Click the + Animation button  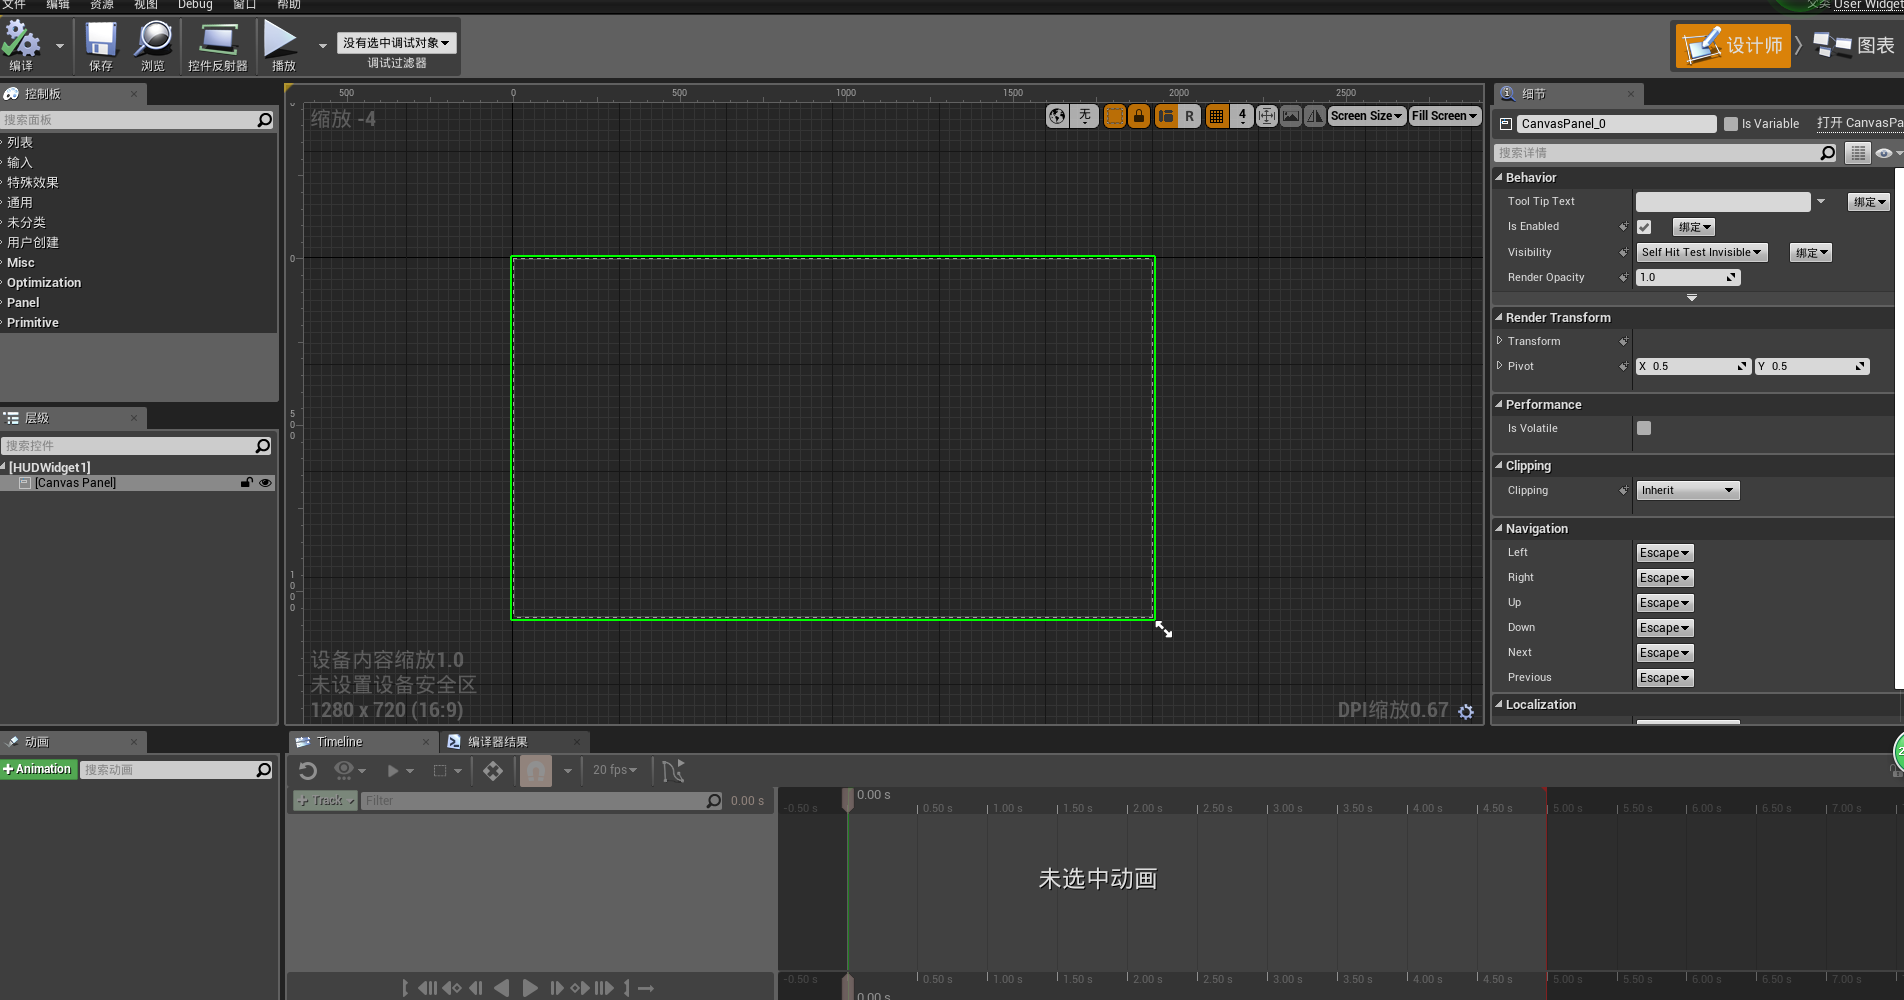[x=38, y=769]
